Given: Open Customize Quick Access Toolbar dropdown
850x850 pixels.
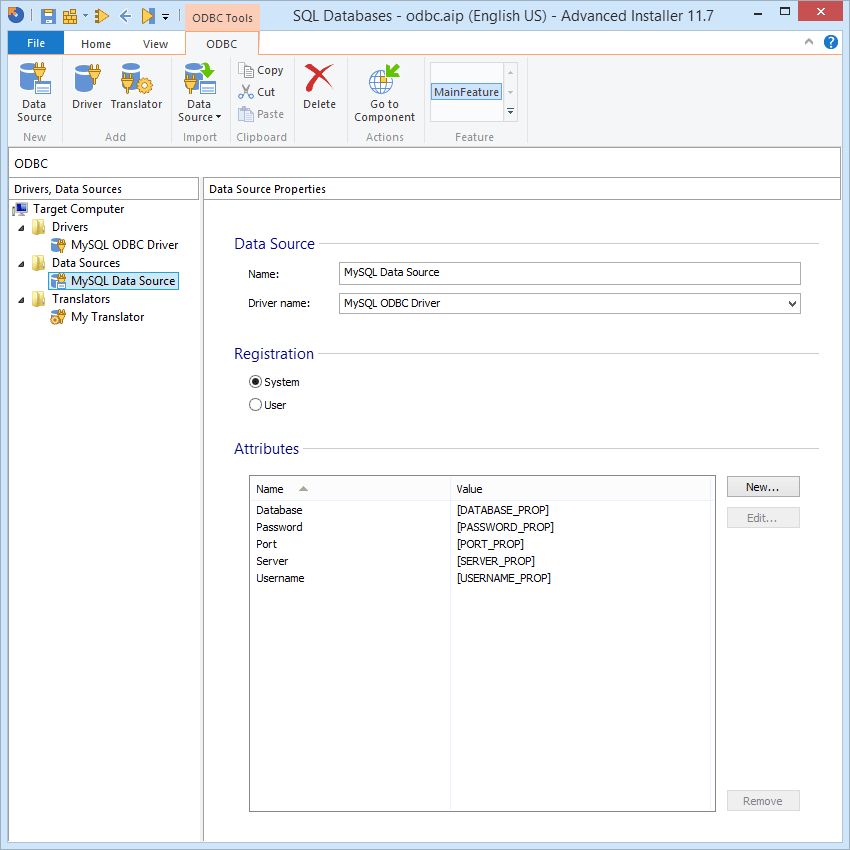Looking at the screenshot, I should click(165, 16).
